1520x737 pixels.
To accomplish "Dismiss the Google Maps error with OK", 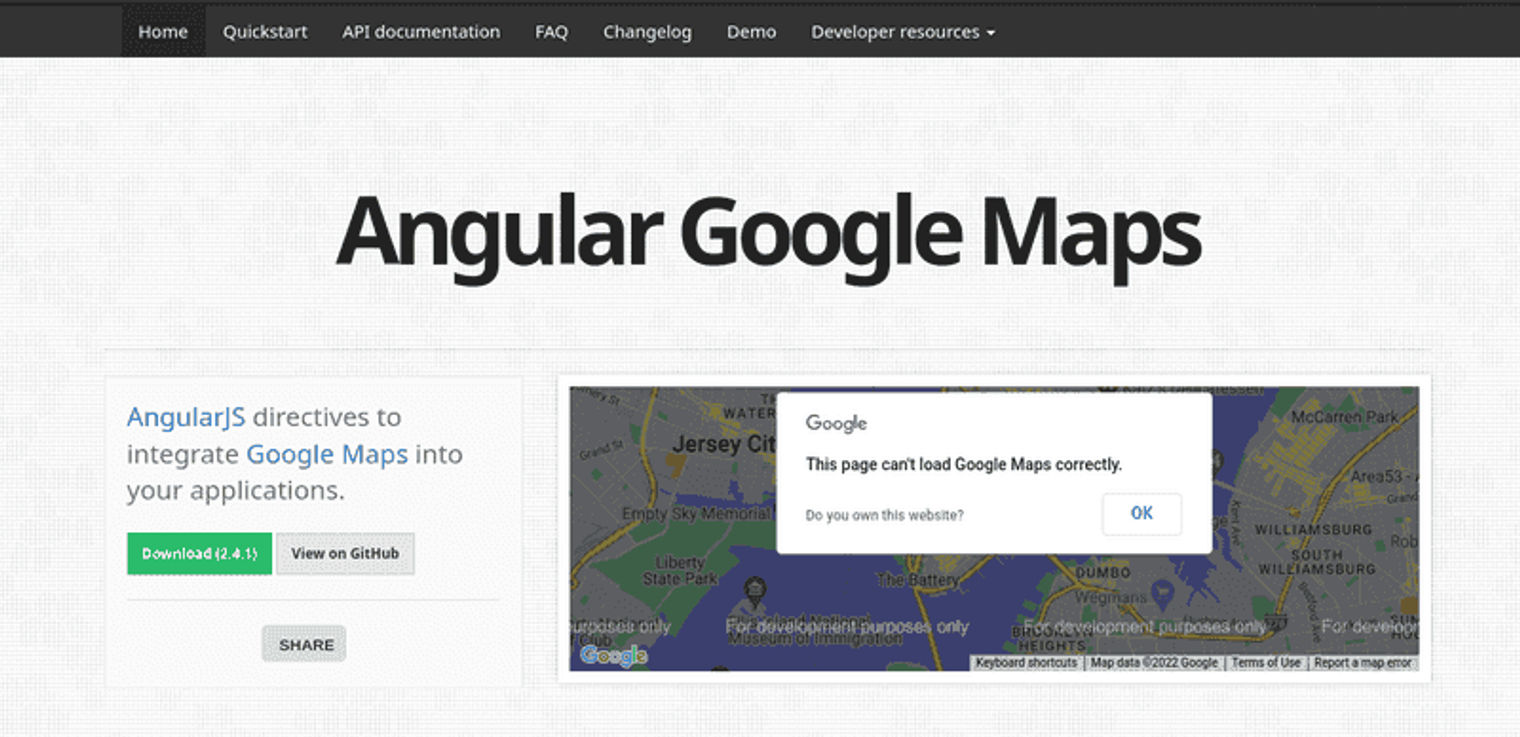I will [x=1142, y=513].
